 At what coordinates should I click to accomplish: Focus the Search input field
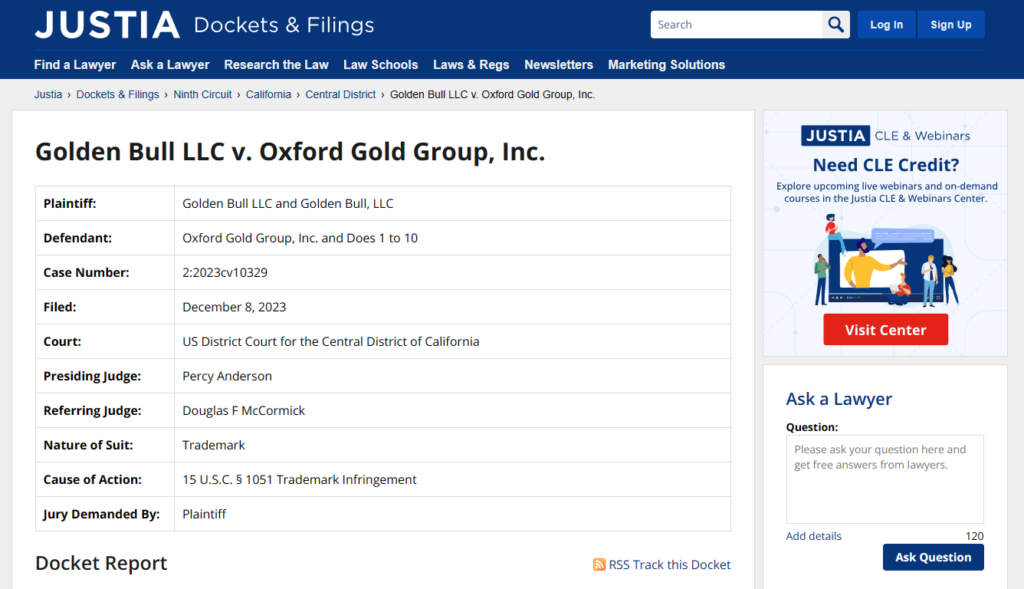coord(736,25)
